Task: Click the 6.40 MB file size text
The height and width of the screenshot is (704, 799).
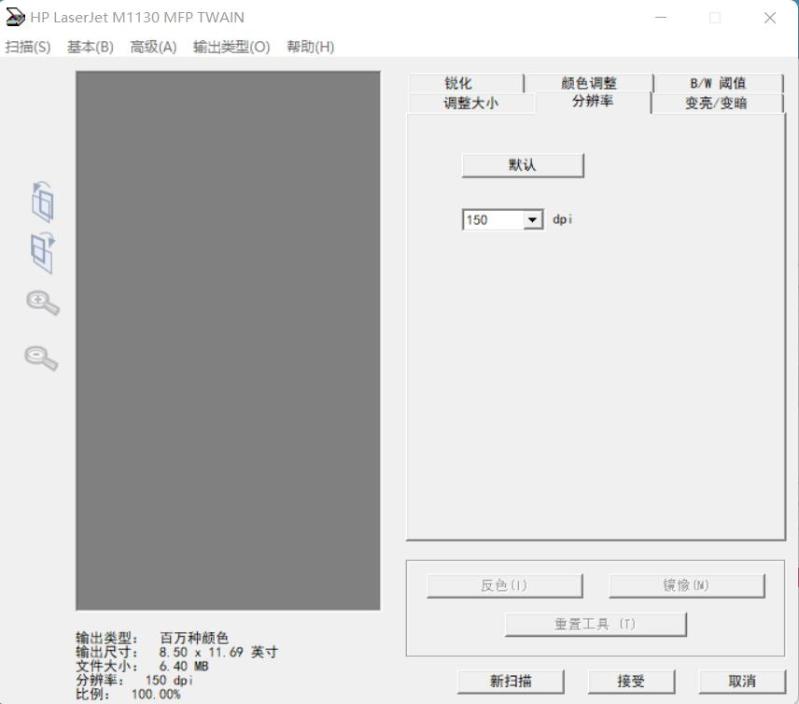Action: [183, 666]
